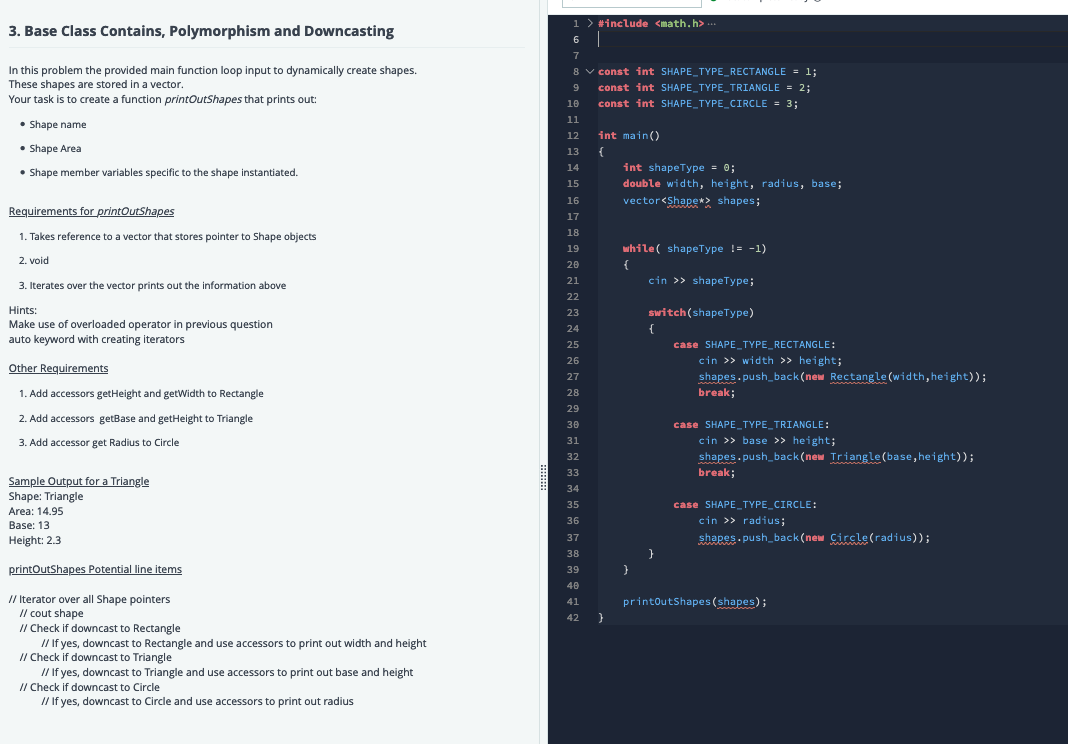Click the 'Height: 2.3' sample output line

coord(35,540)
